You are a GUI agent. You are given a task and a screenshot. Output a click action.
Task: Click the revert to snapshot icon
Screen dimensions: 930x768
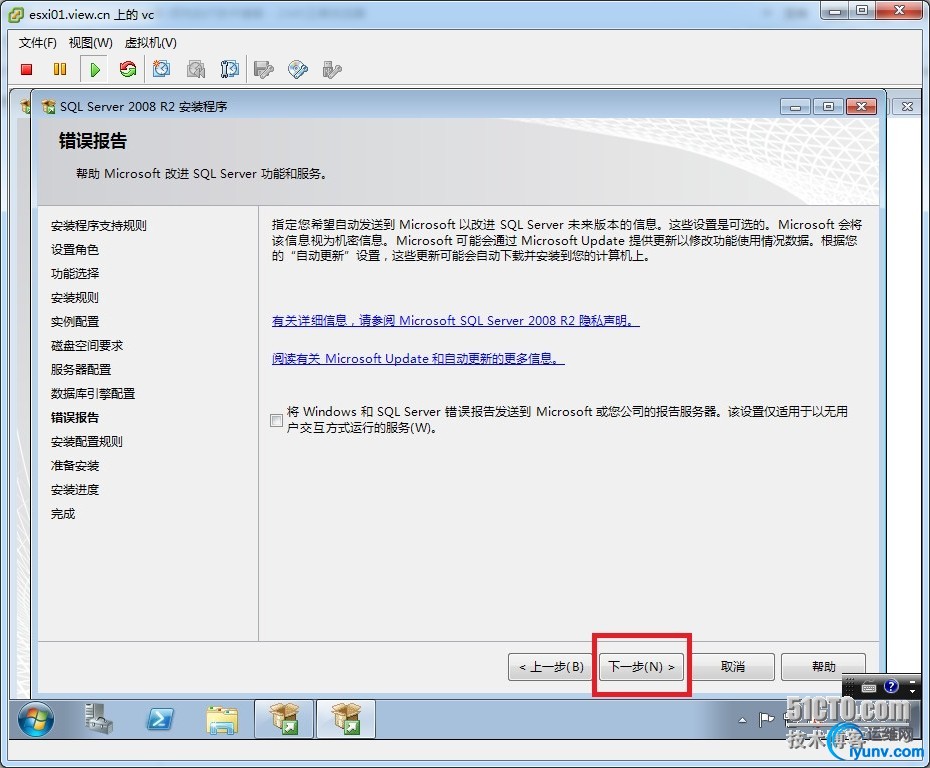pyautogui.click(x=196, y=69)
